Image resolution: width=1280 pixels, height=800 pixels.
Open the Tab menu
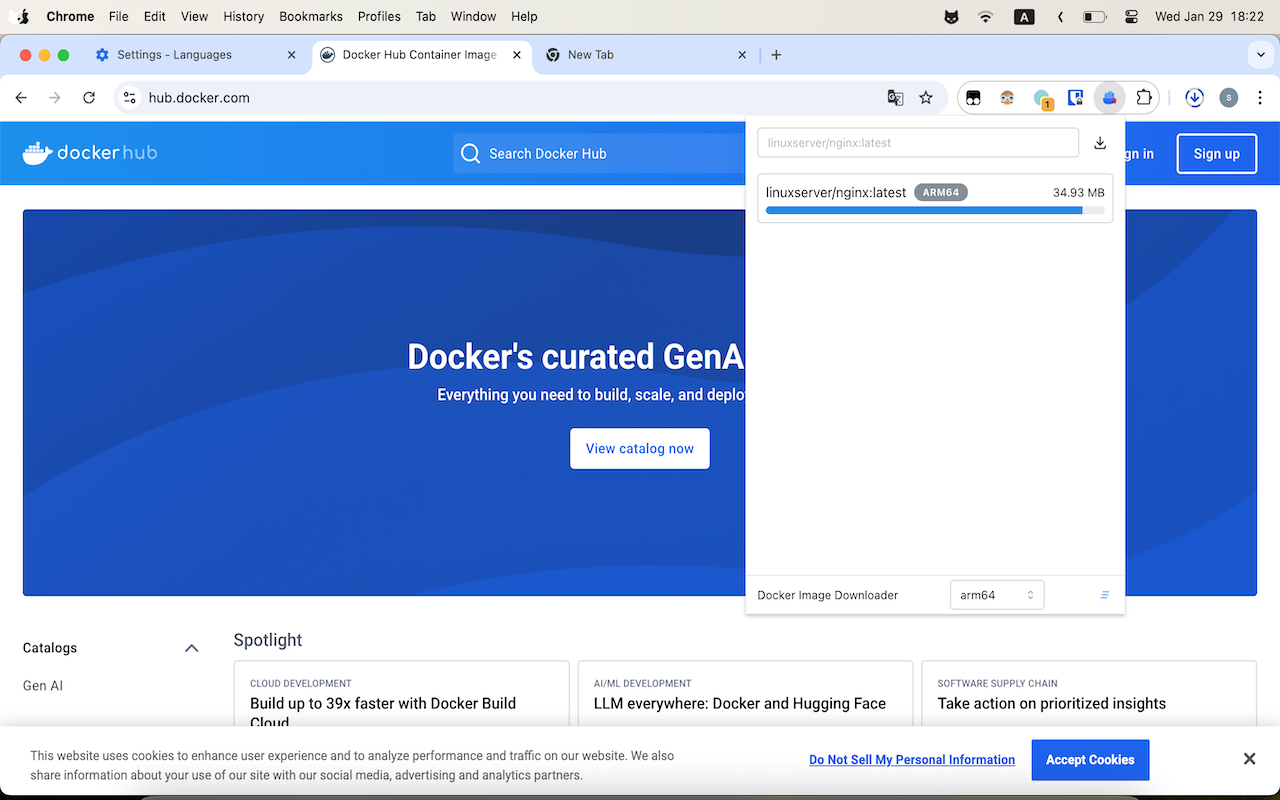[x=425, y=16]
